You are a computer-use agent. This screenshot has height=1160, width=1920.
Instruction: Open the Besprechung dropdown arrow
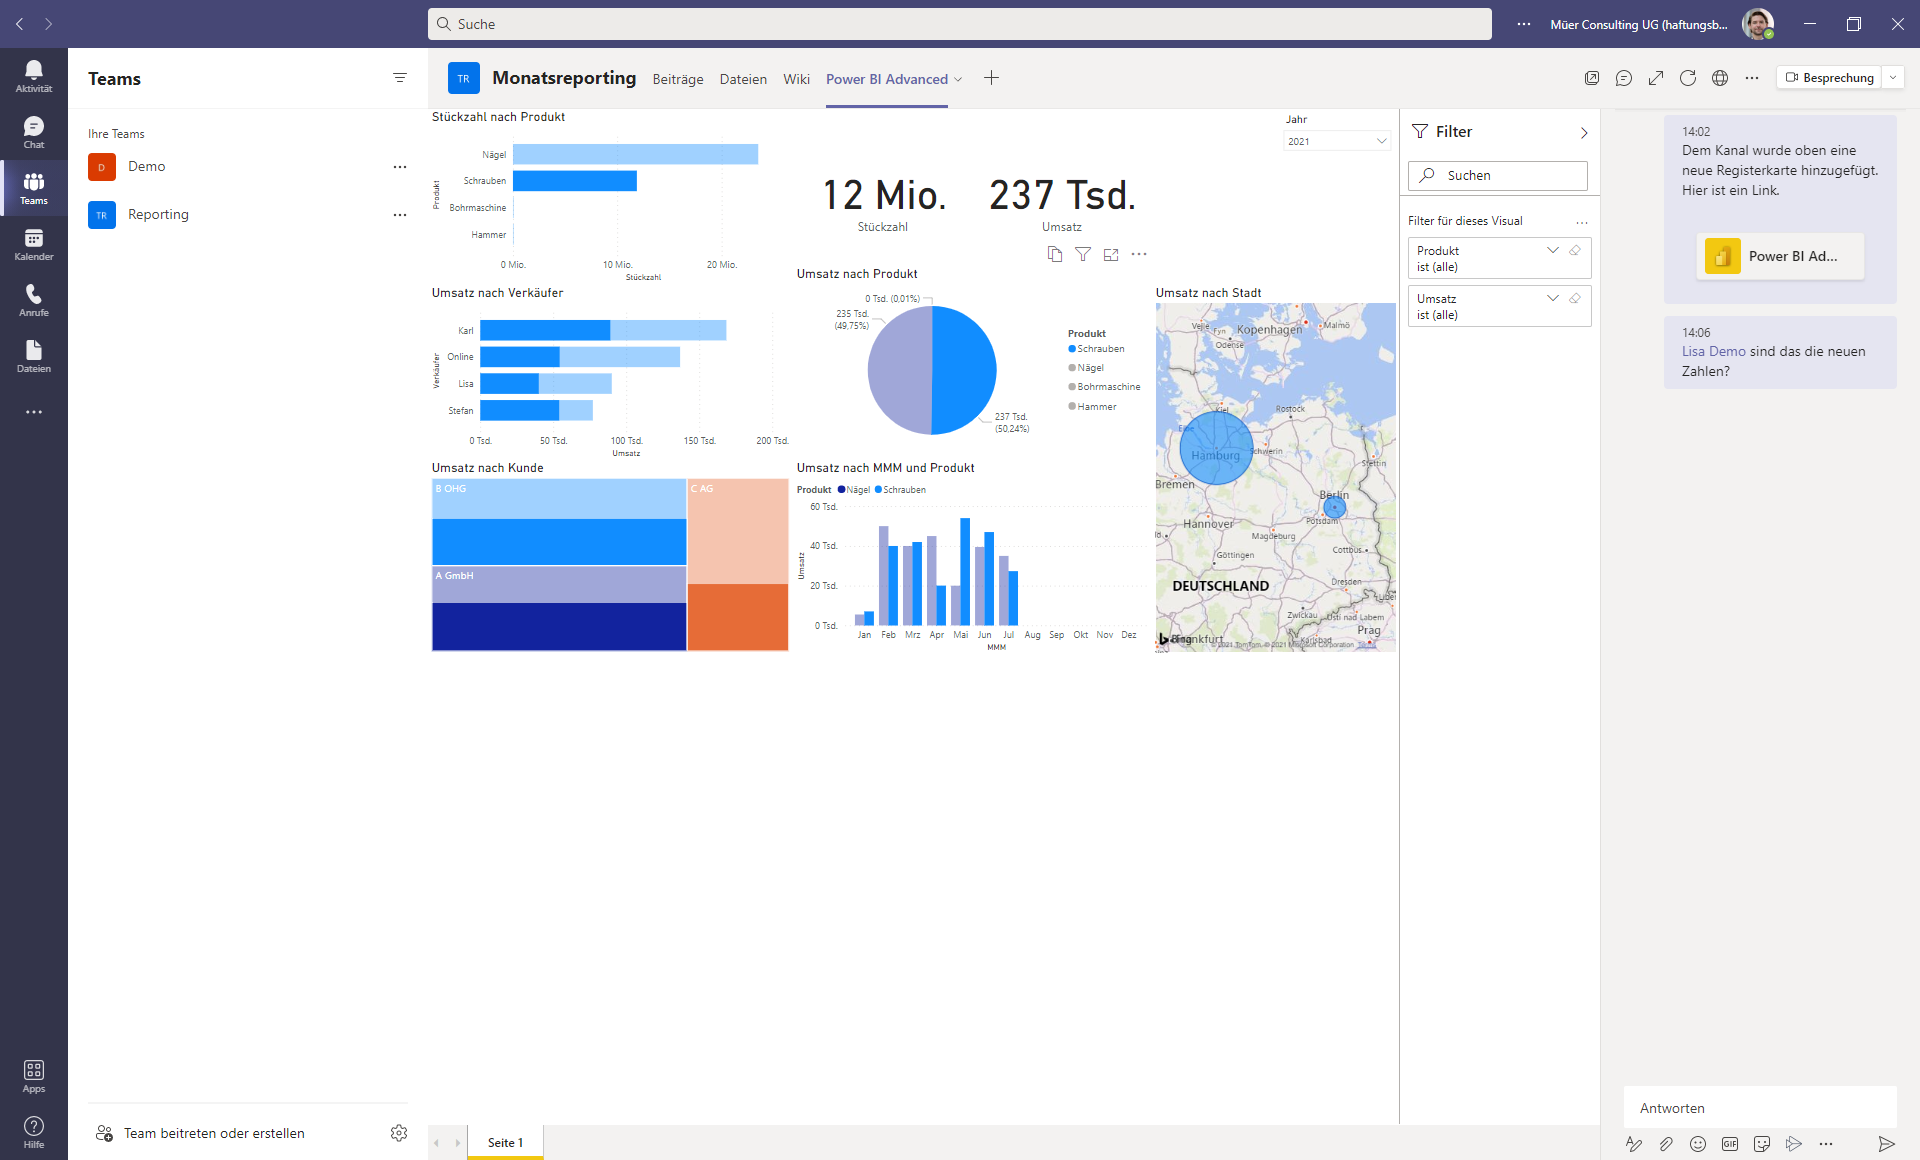click(x=1893, y=78)
